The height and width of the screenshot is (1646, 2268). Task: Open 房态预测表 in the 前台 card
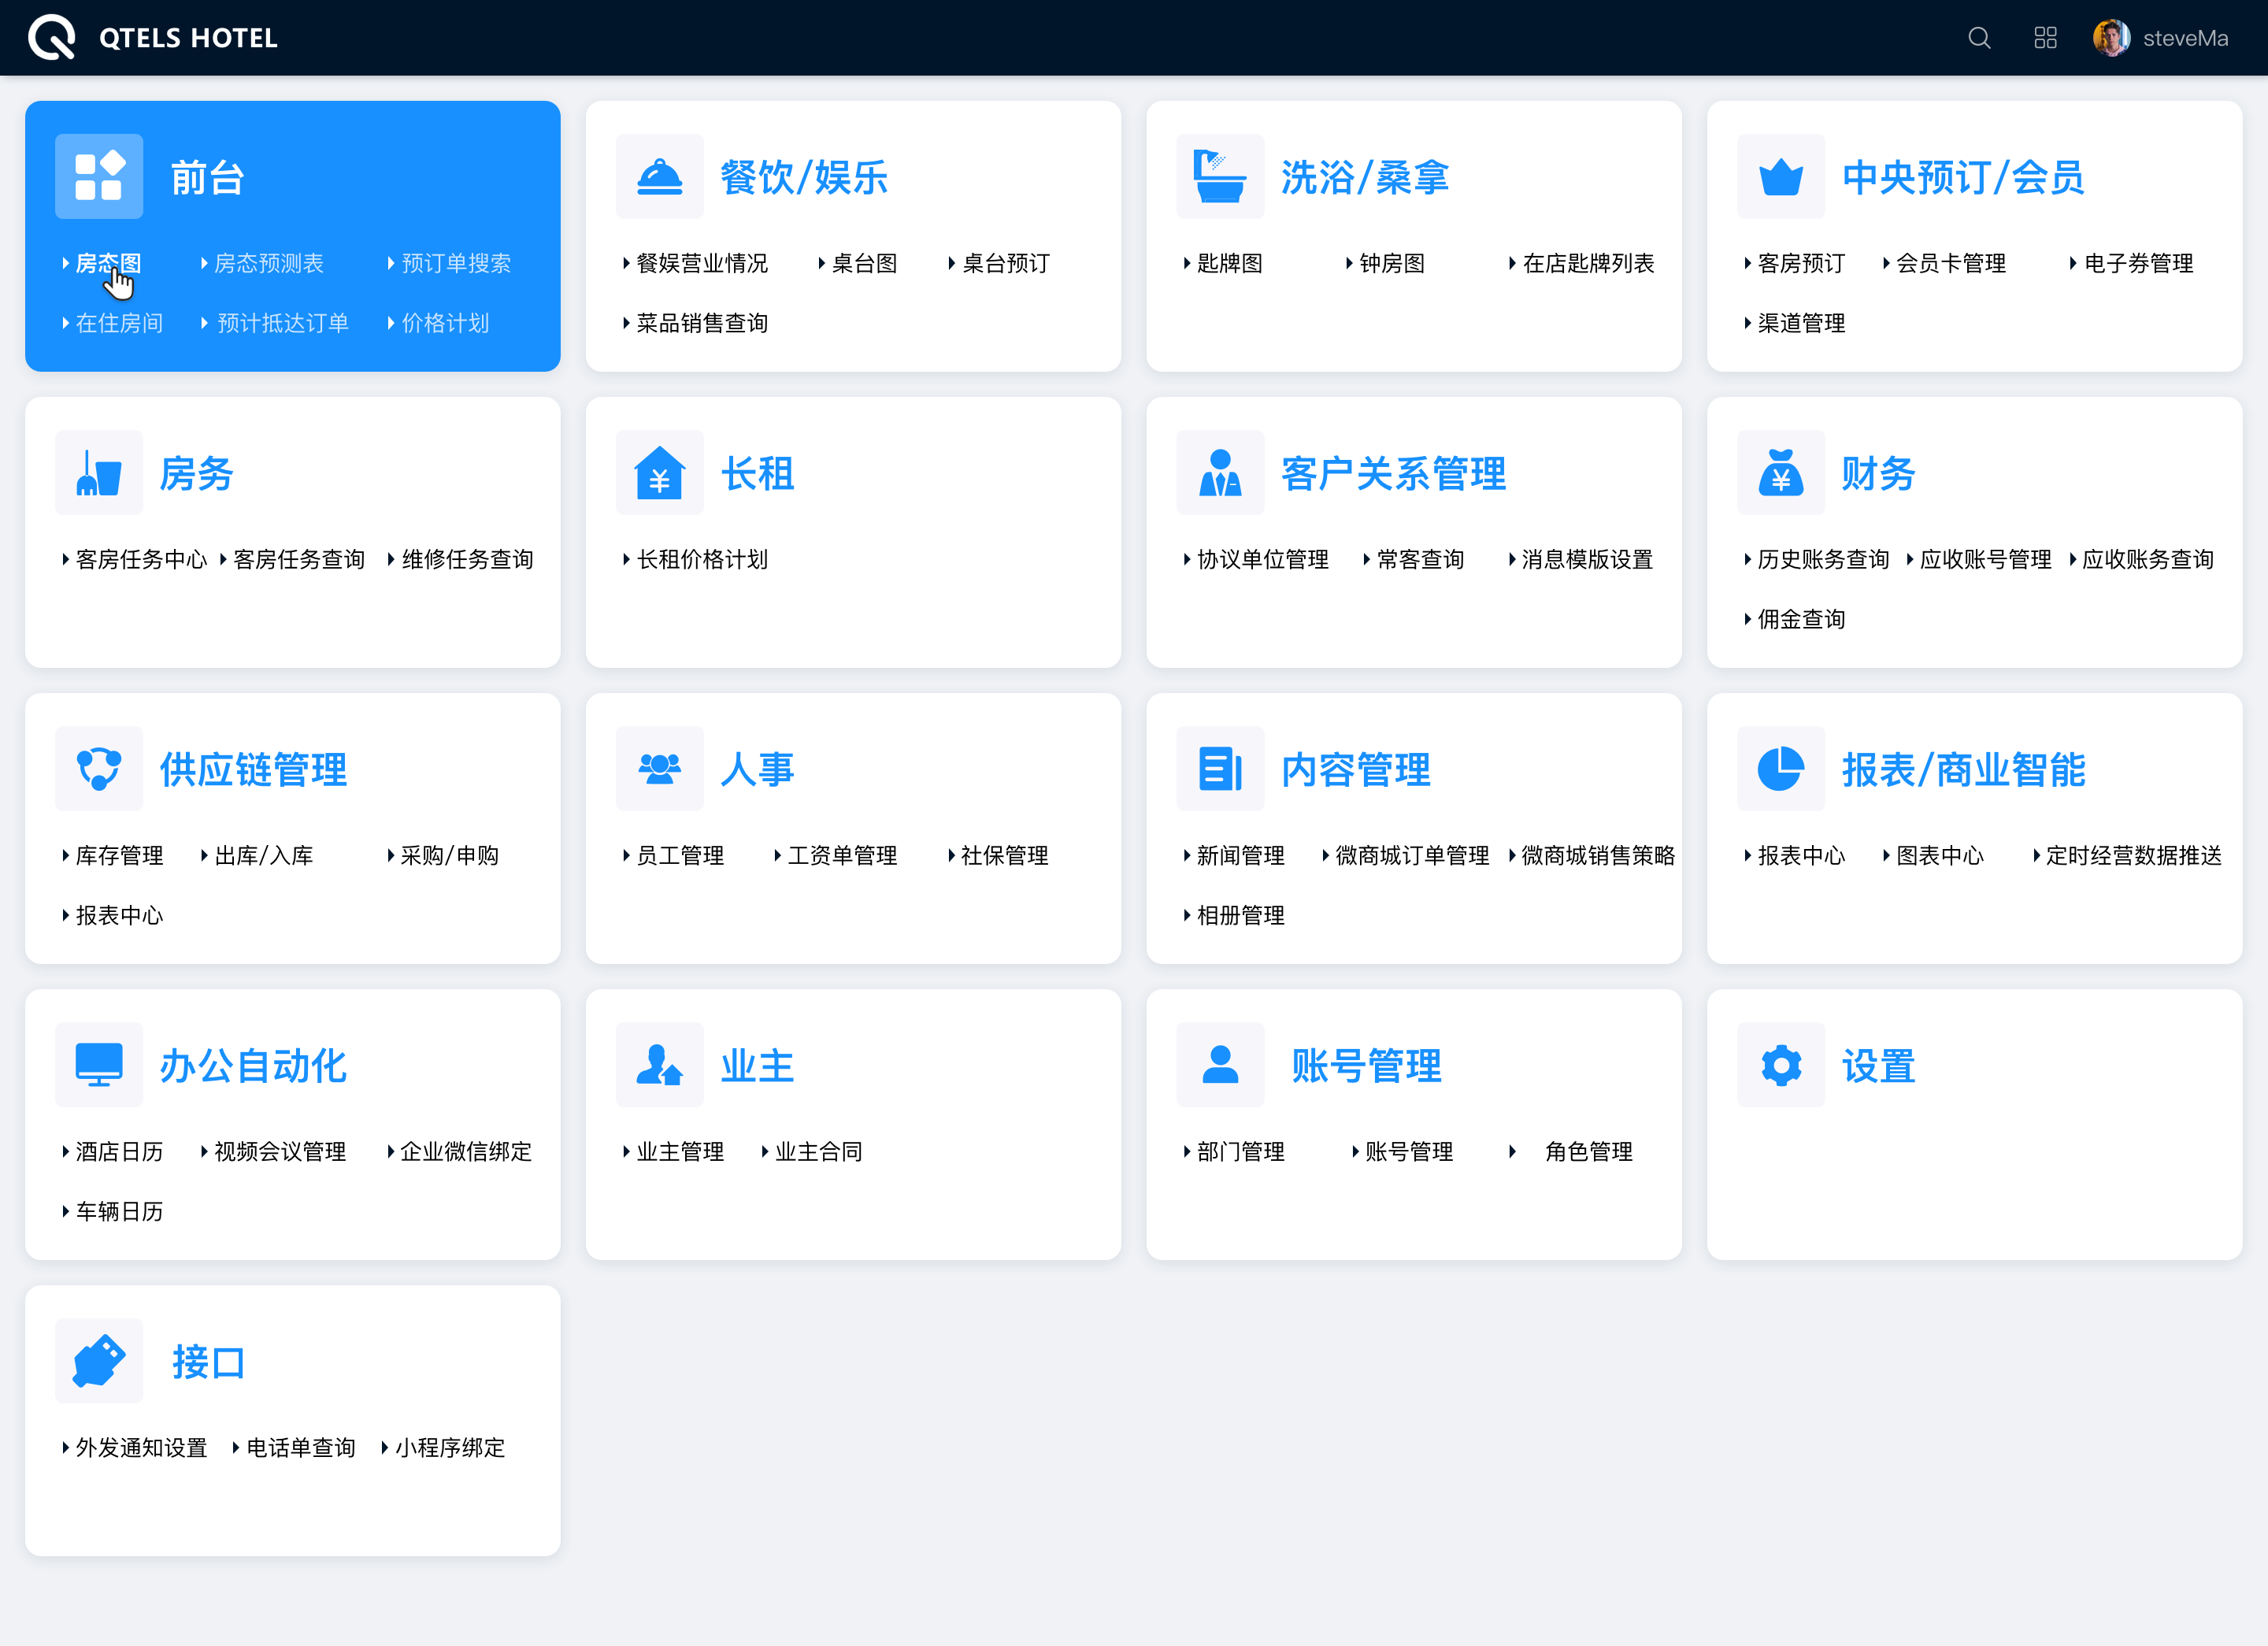269,263
